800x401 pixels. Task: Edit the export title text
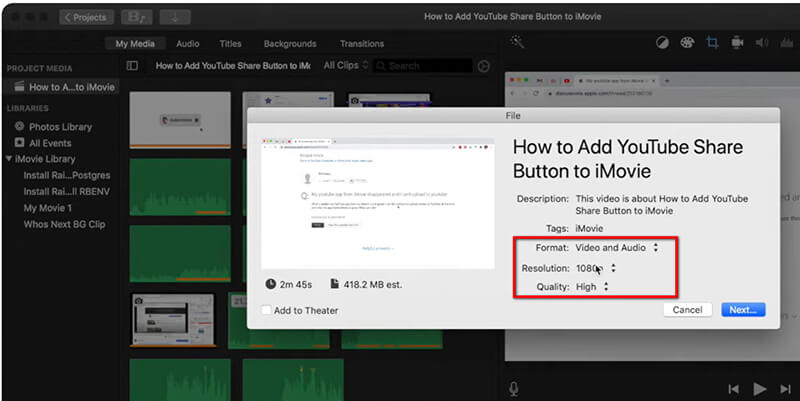628,159
